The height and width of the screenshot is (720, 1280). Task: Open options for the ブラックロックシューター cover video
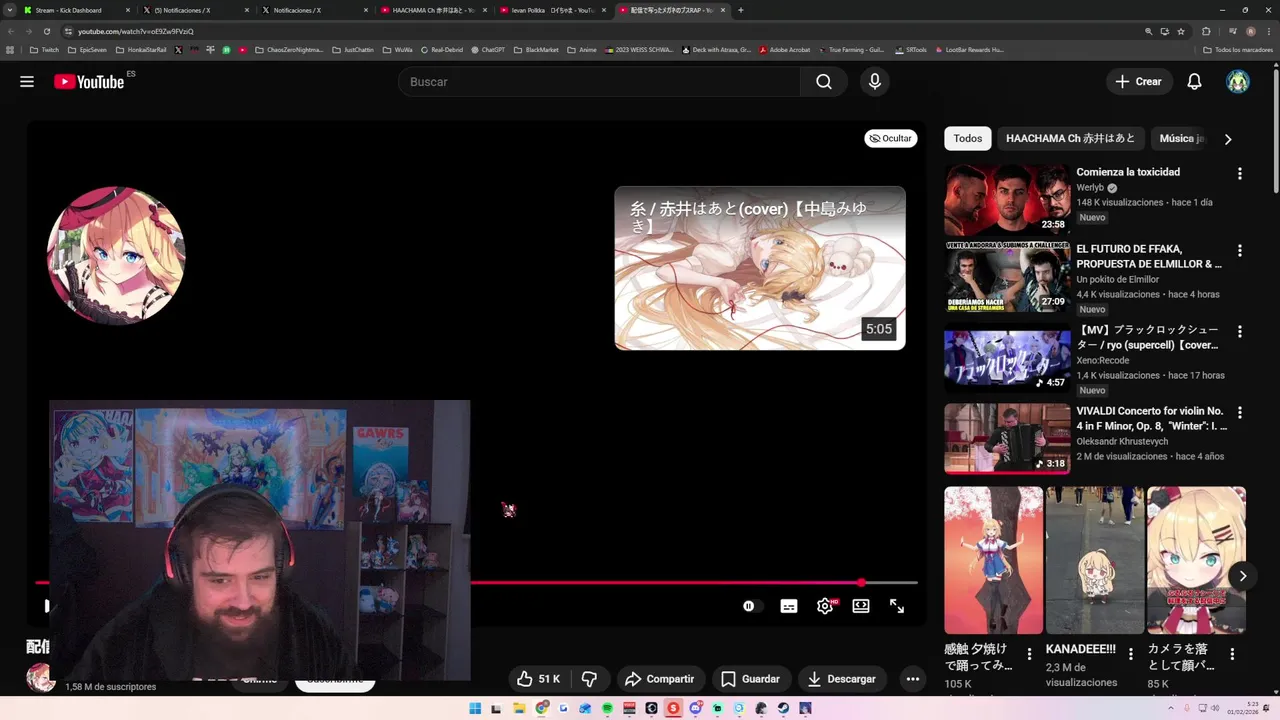(1240, 331)
